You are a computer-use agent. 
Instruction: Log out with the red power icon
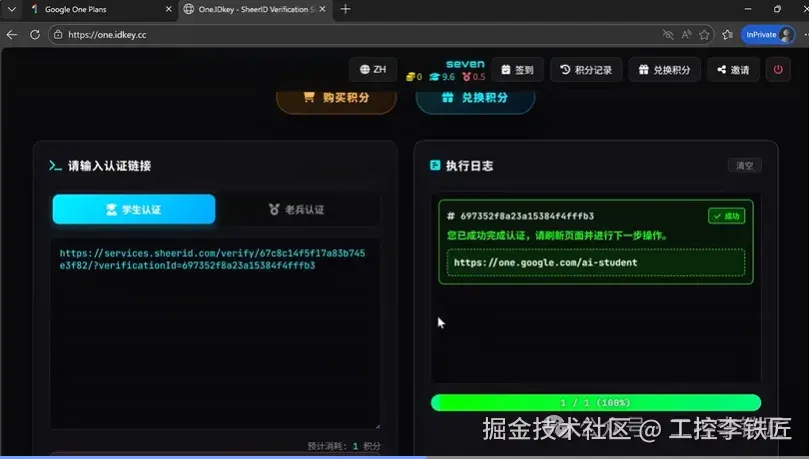778,70
